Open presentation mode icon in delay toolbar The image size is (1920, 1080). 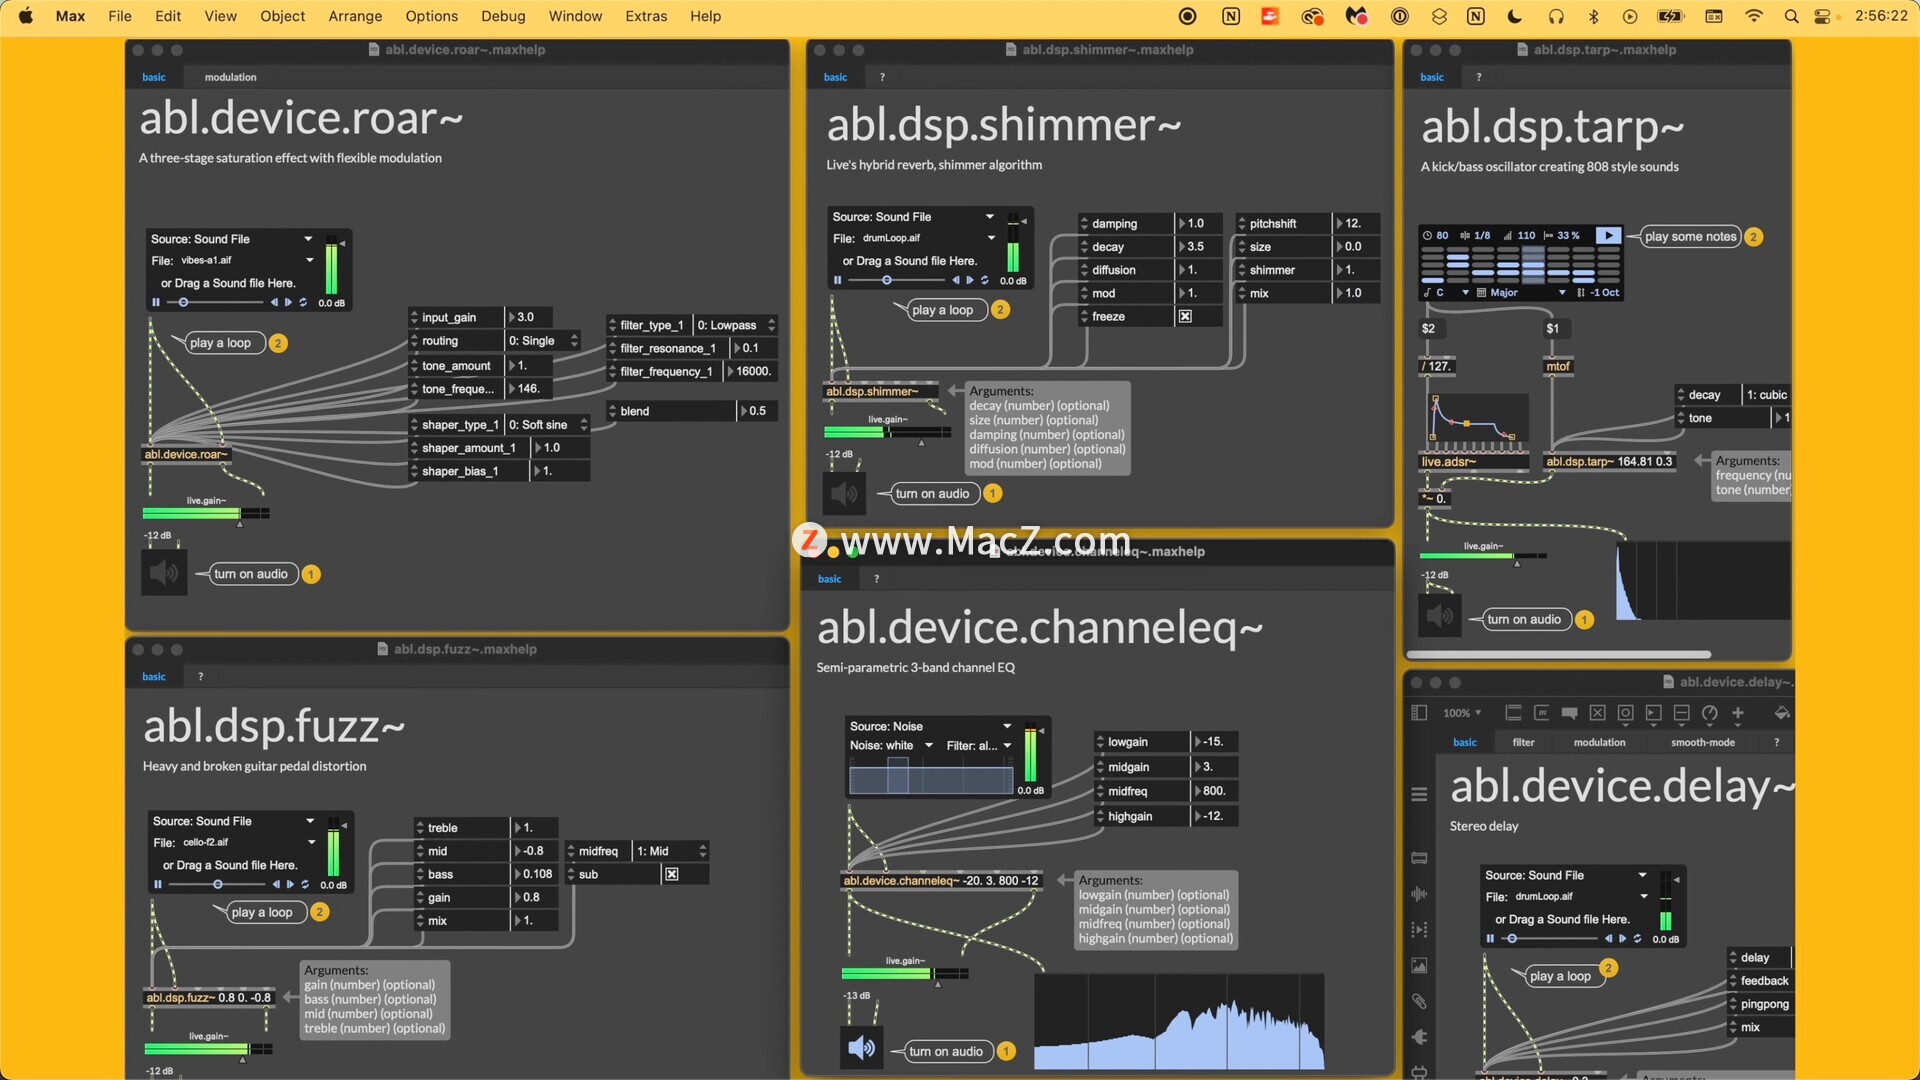point(1513,713)
